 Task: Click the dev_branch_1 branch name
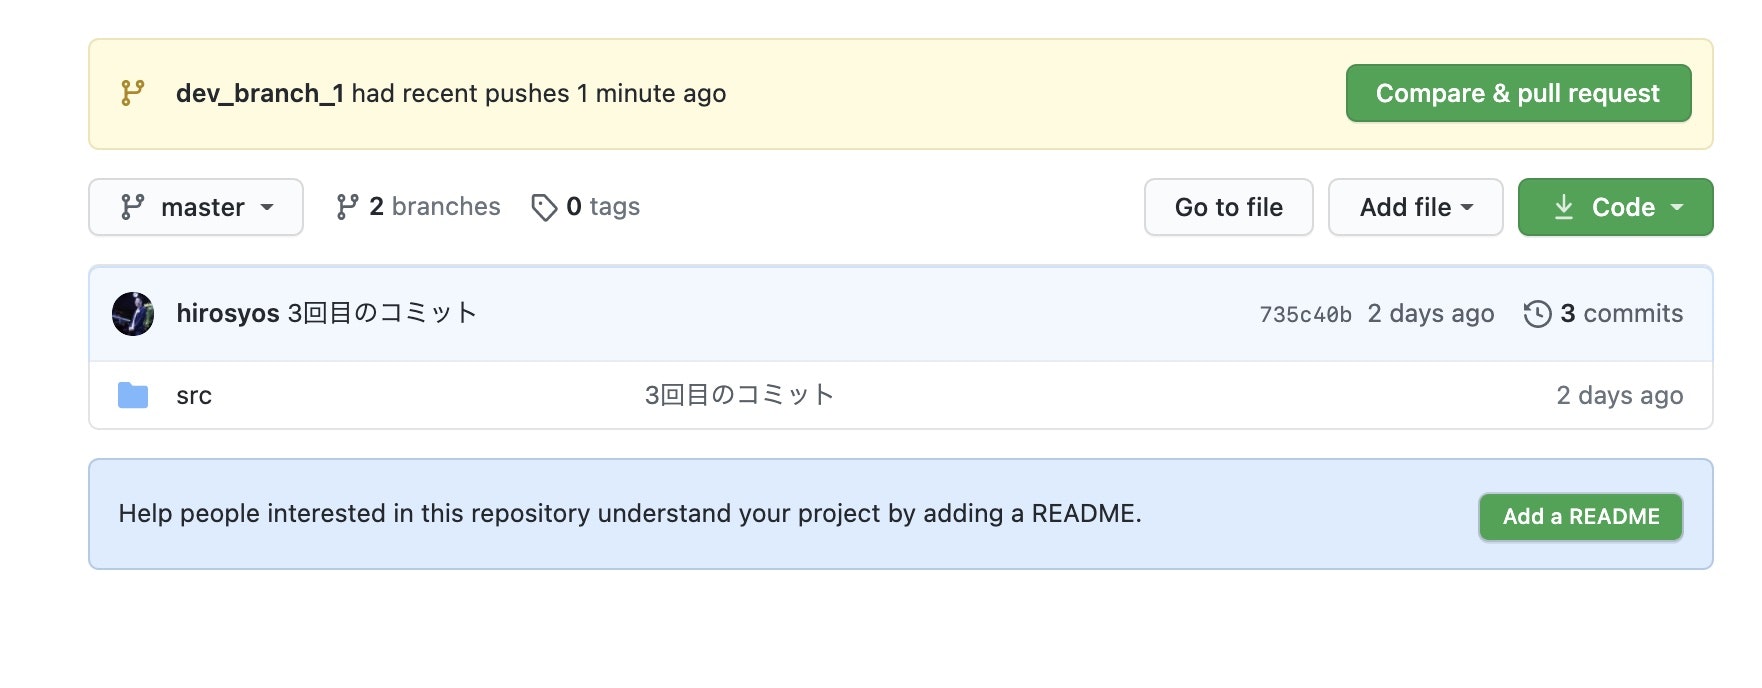[x=260, y=94]
